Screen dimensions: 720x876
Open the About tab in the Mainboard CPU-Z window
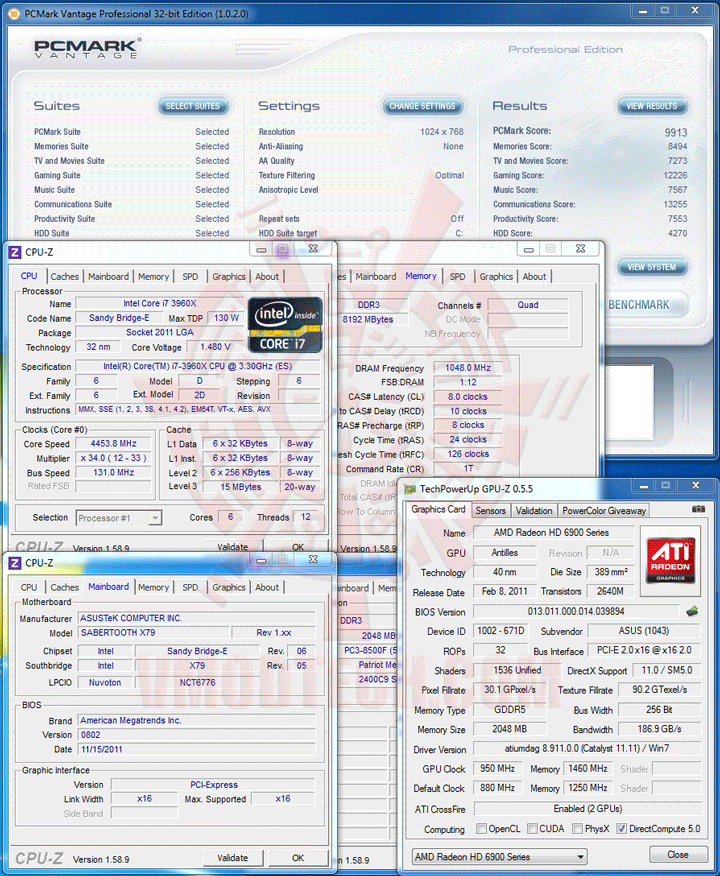[267, 587]
